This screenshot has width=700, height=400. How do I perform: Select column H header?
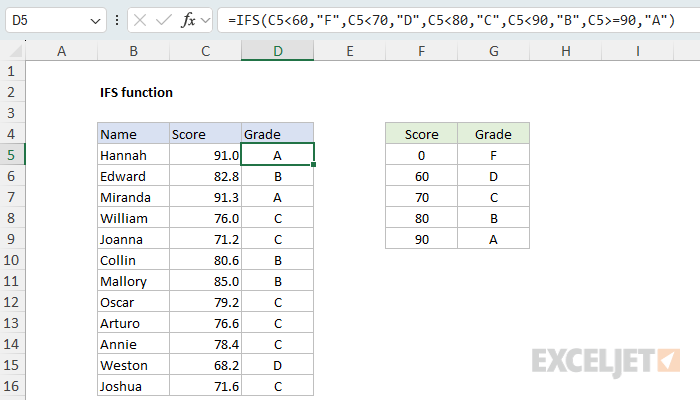(x=566, y=51)
